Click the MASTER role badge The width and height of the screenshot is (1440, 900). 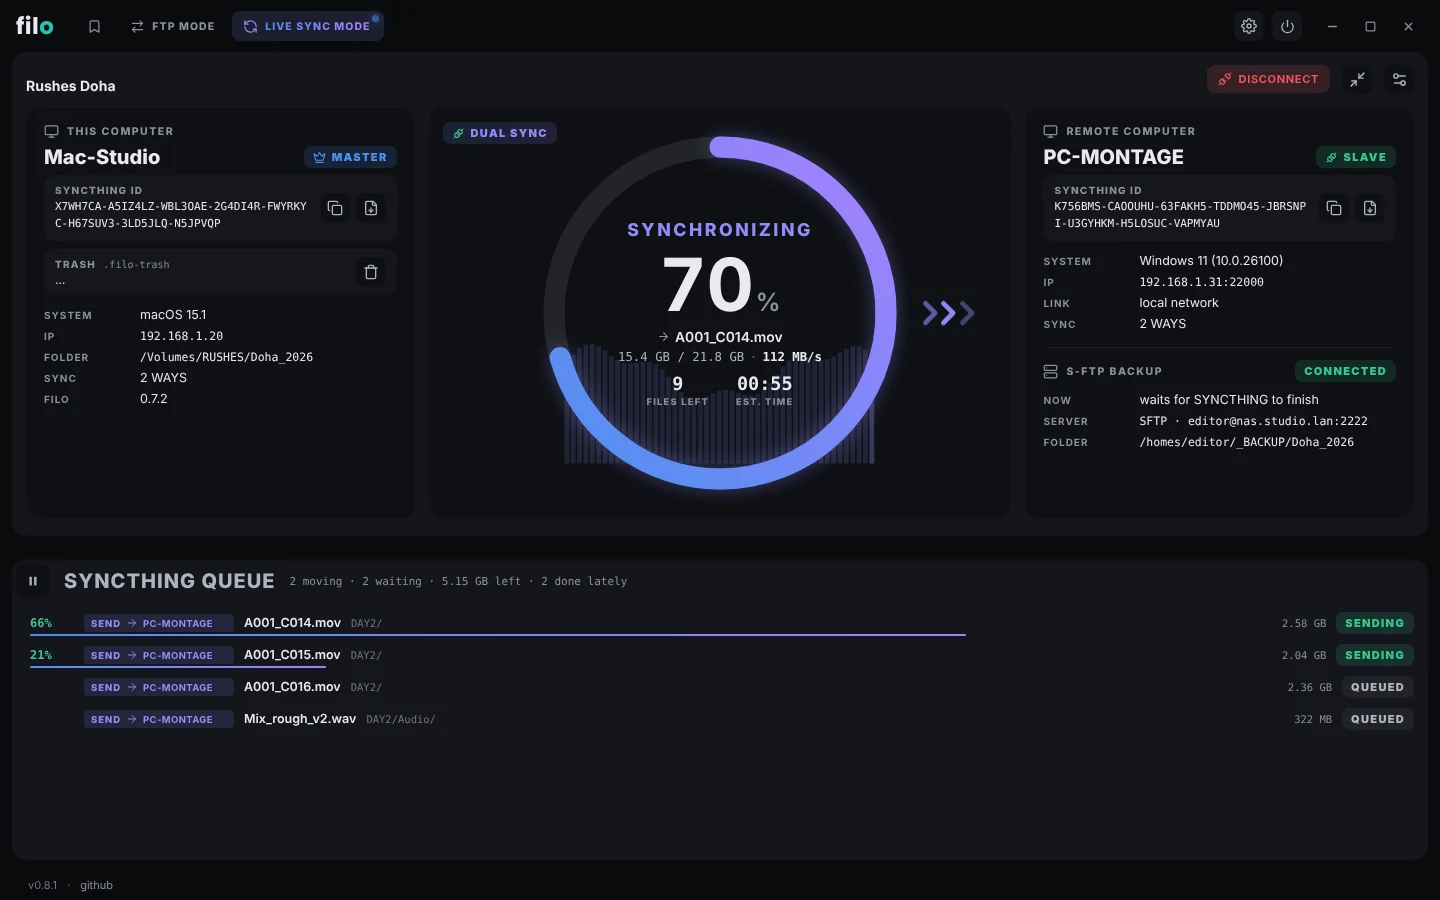pyautogui.click(x=350, y=157)
